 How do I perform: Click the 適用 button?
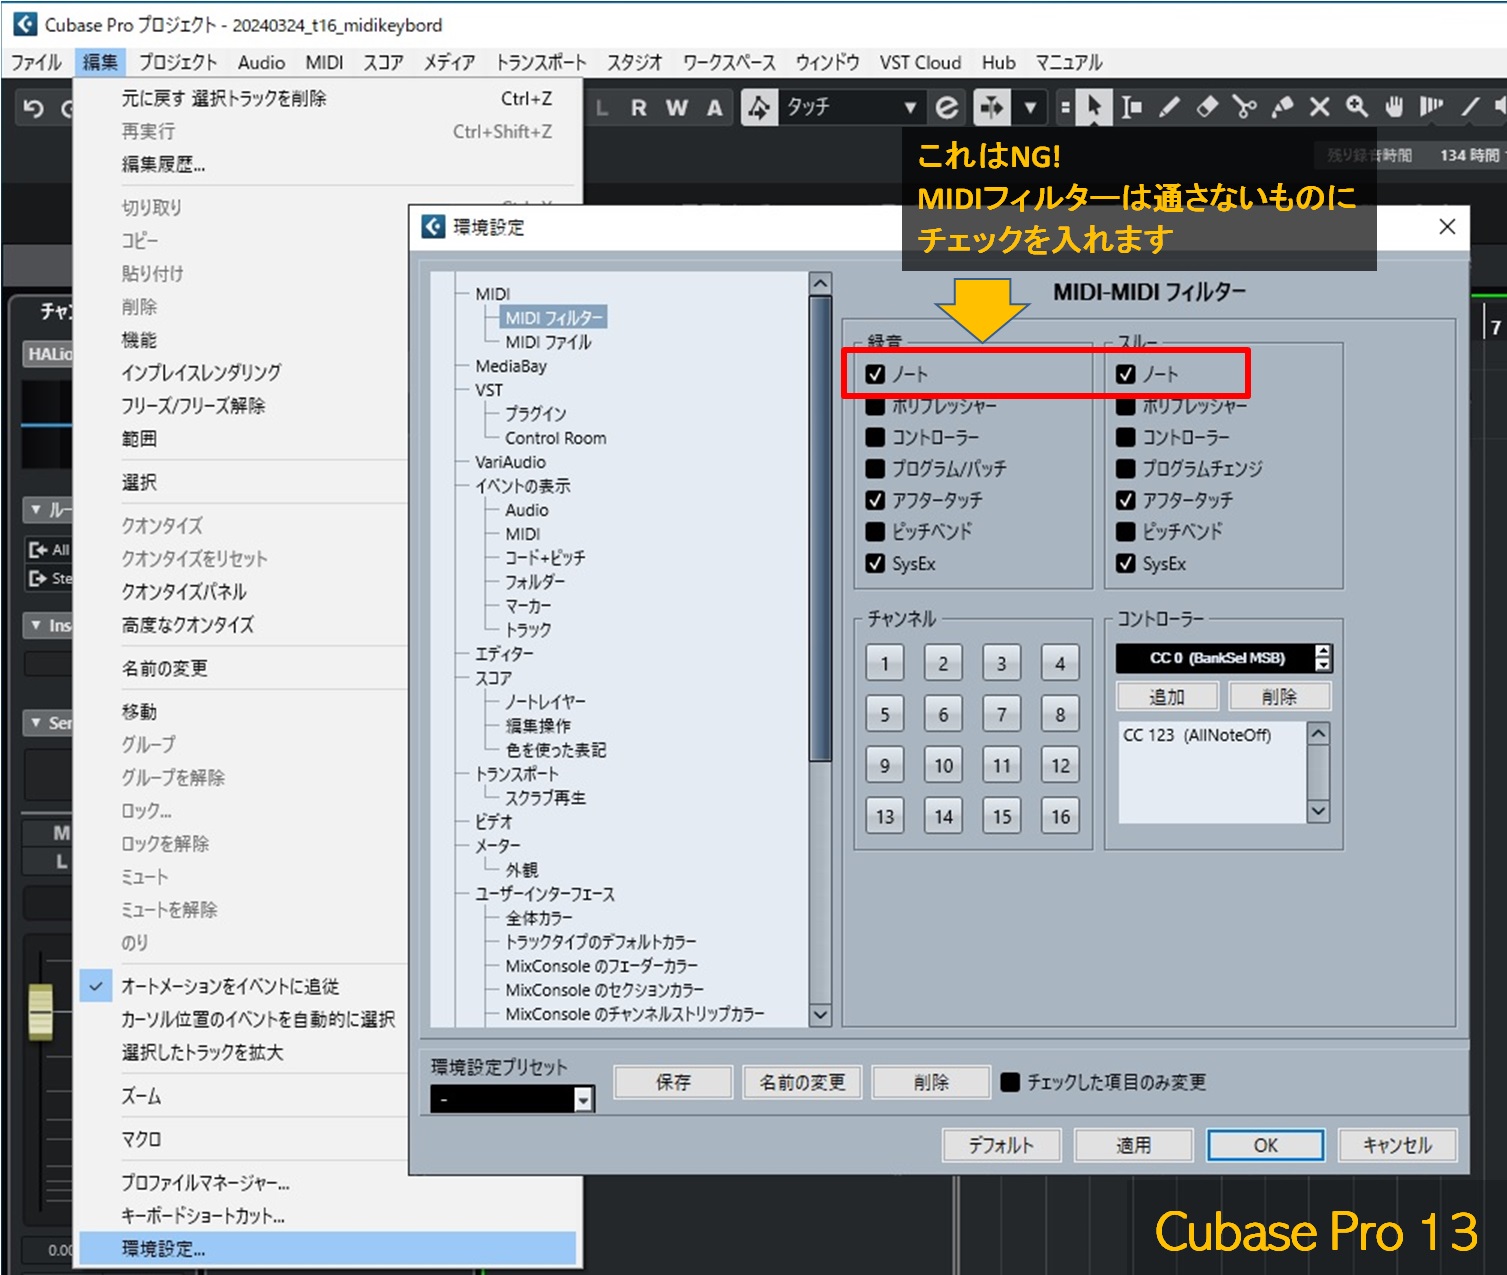tap(1133, 1145)
